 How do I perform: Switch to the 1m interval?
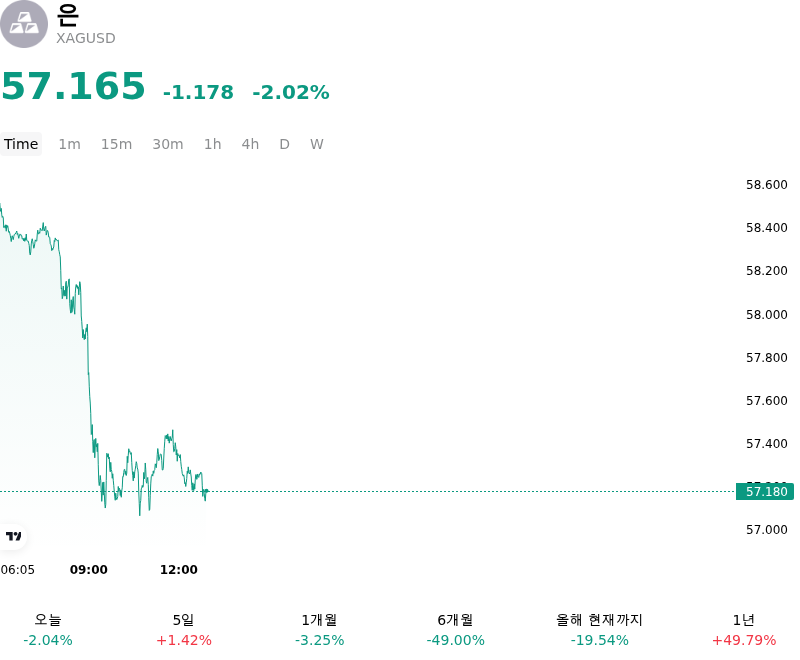click(69, 144)
